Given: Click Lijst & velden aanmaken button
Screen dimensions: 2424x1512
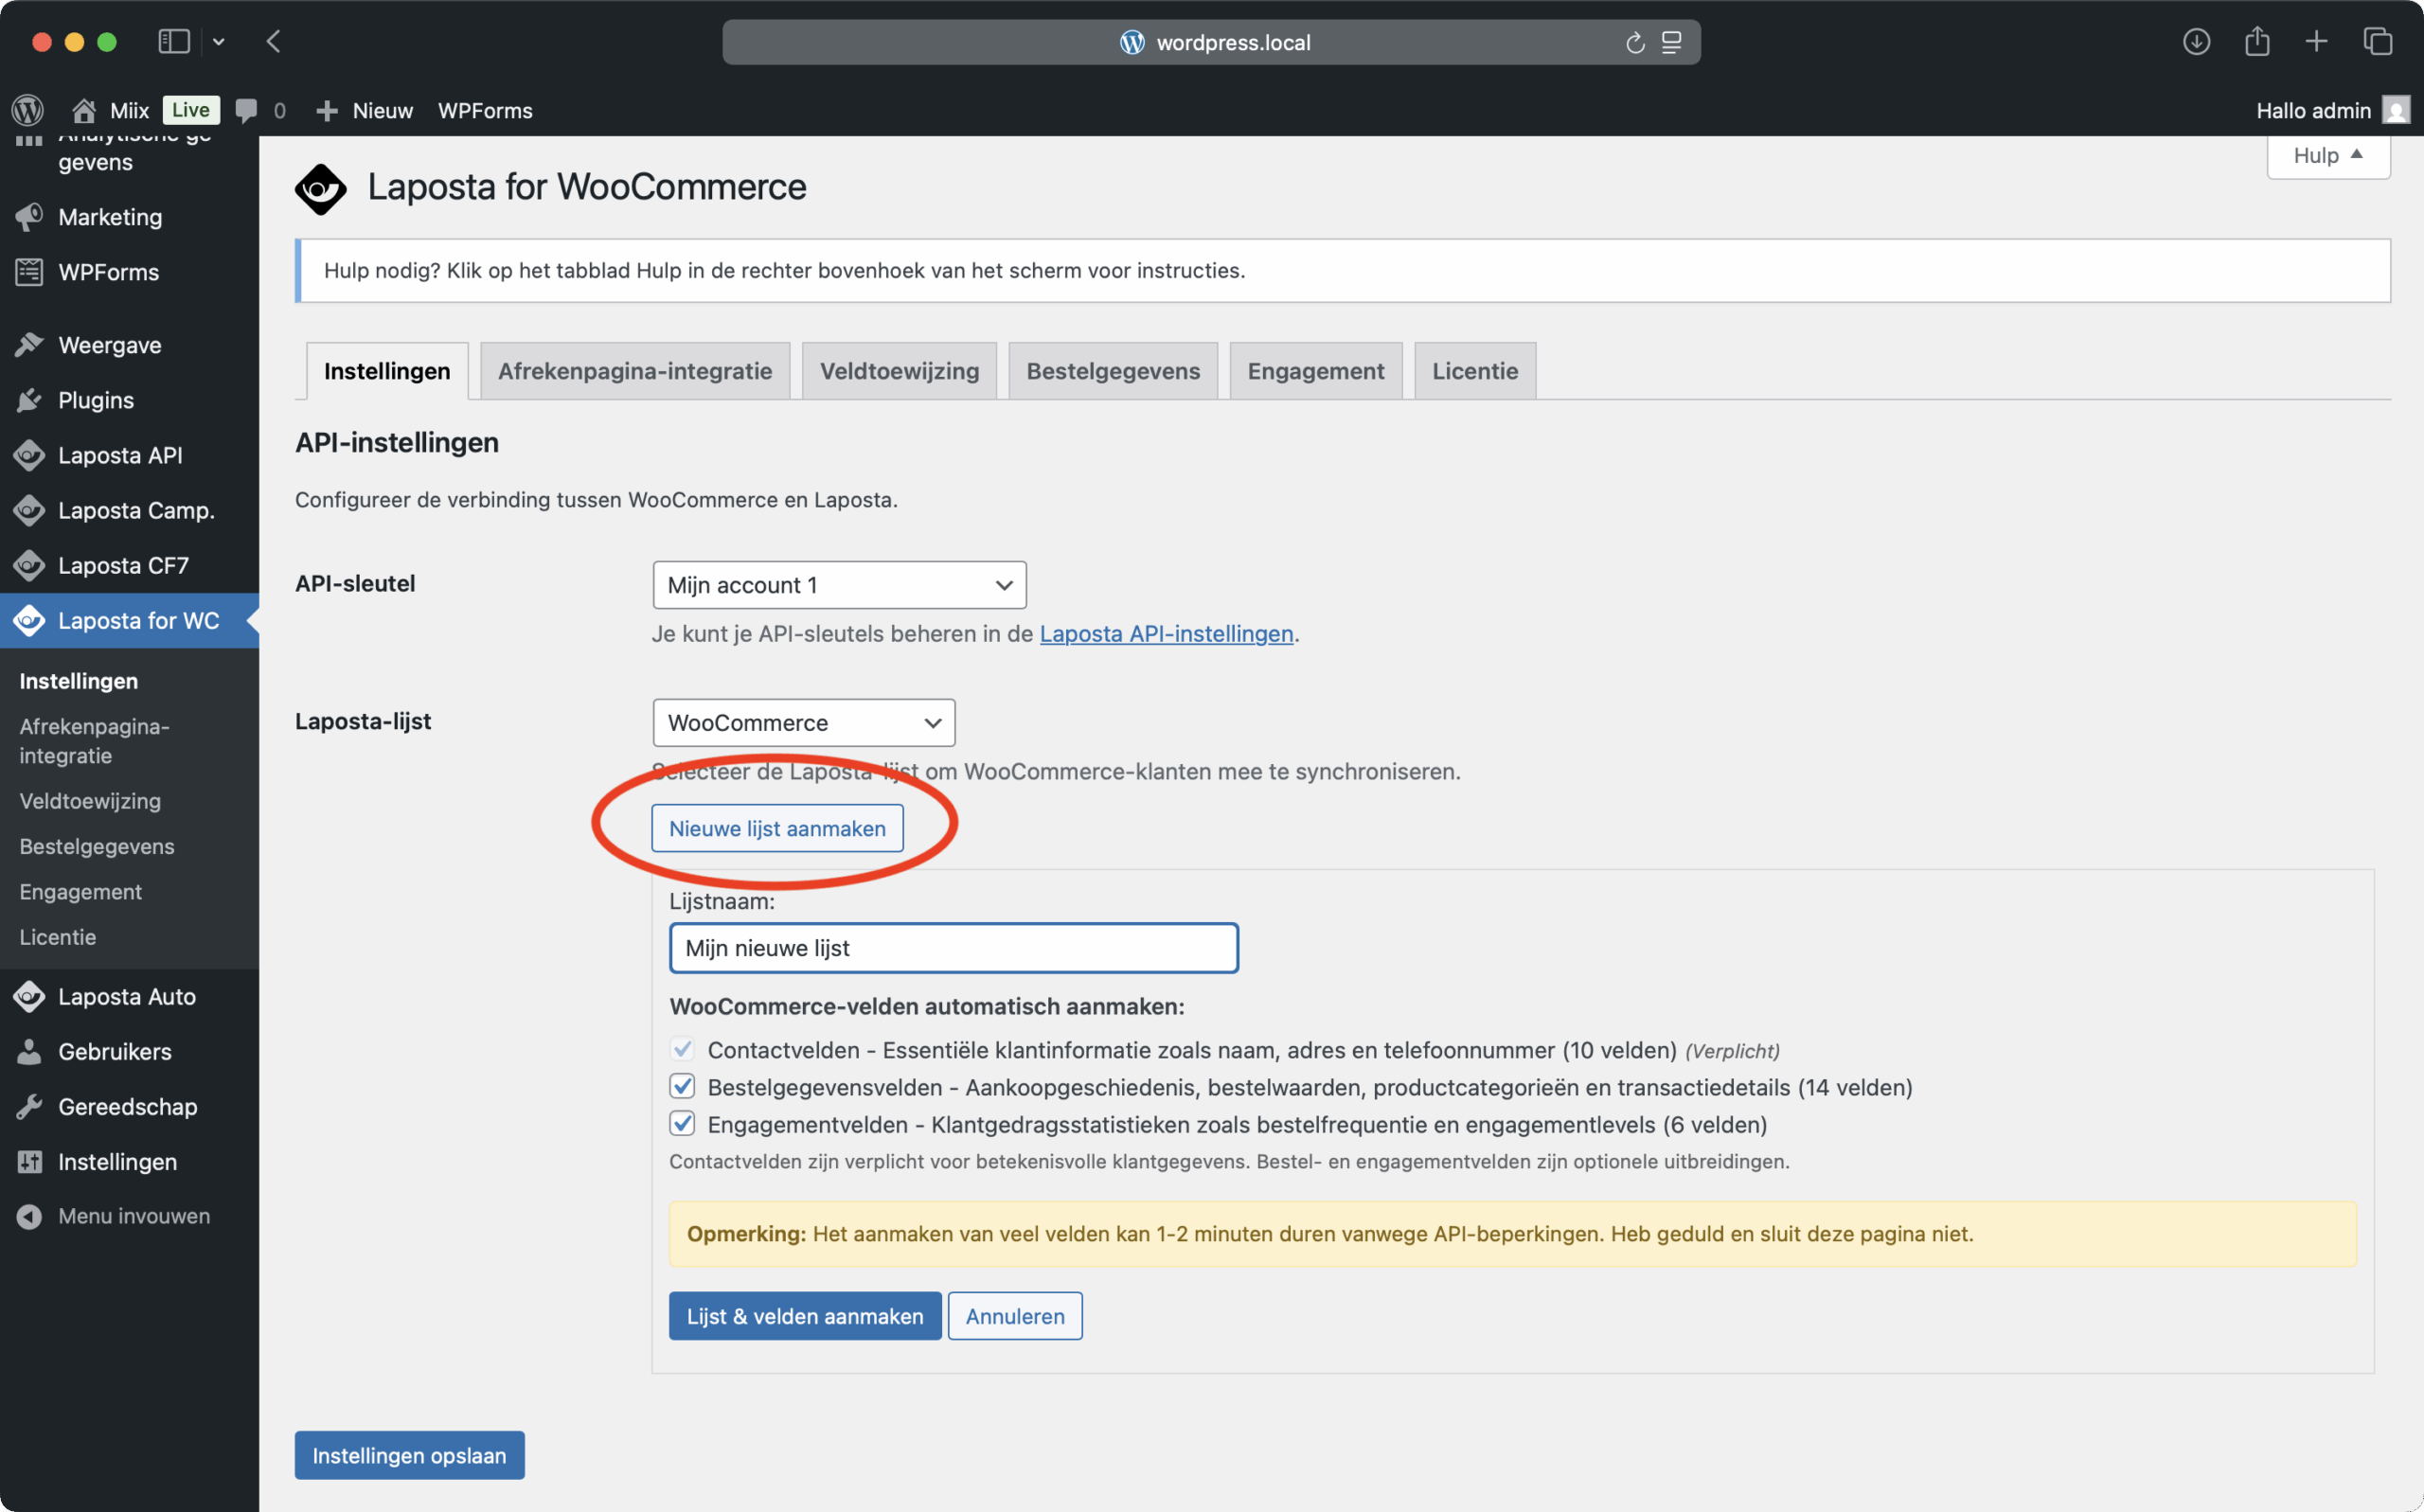Looking at the screenshot, I should 805,1316.
